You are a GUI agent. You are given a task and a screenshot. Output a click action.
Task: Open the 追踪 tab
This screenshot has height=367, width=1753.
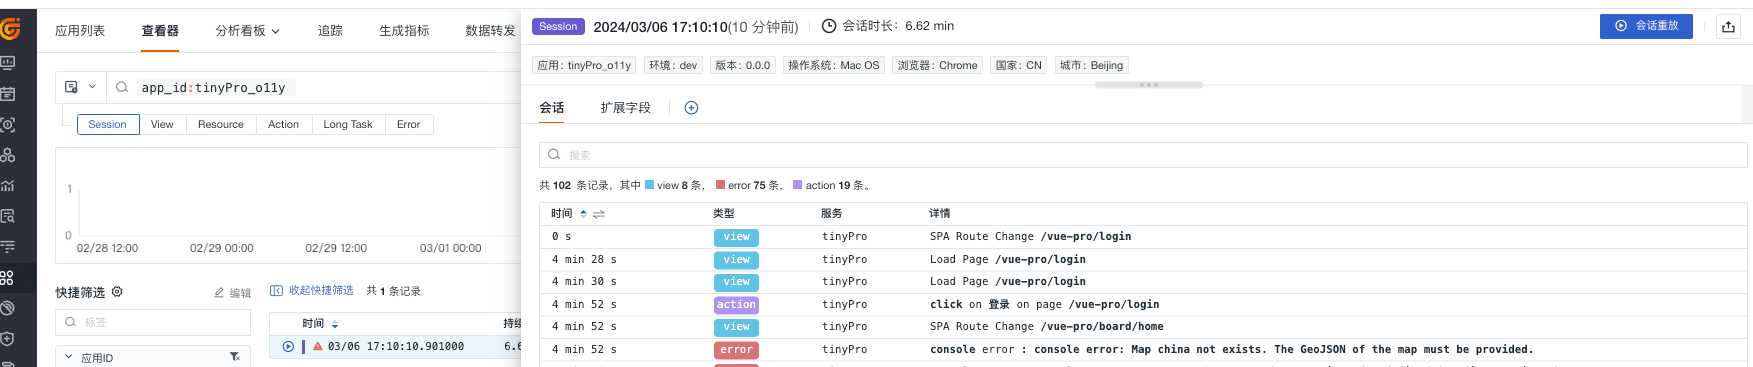pos(330,31)
